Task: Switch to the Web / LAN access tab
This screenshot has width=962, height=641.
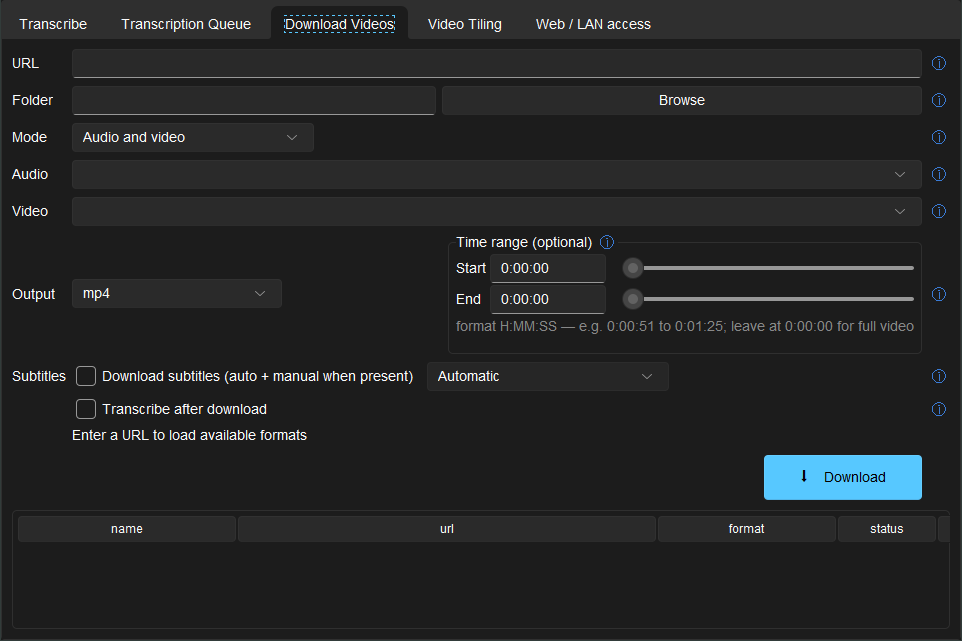Action: point(593,24)
